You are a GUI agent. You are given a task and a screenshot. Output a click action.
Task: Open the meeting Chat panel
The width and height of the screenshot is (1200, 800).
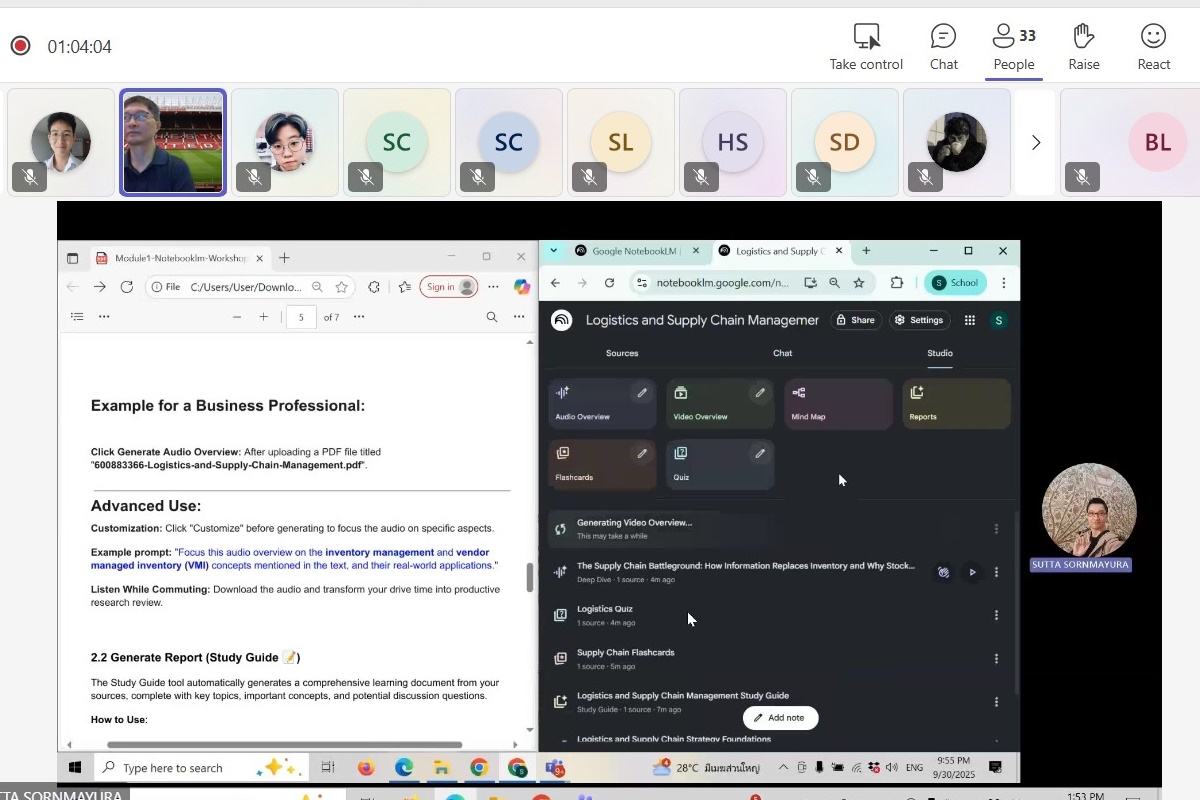pos(943,47)
